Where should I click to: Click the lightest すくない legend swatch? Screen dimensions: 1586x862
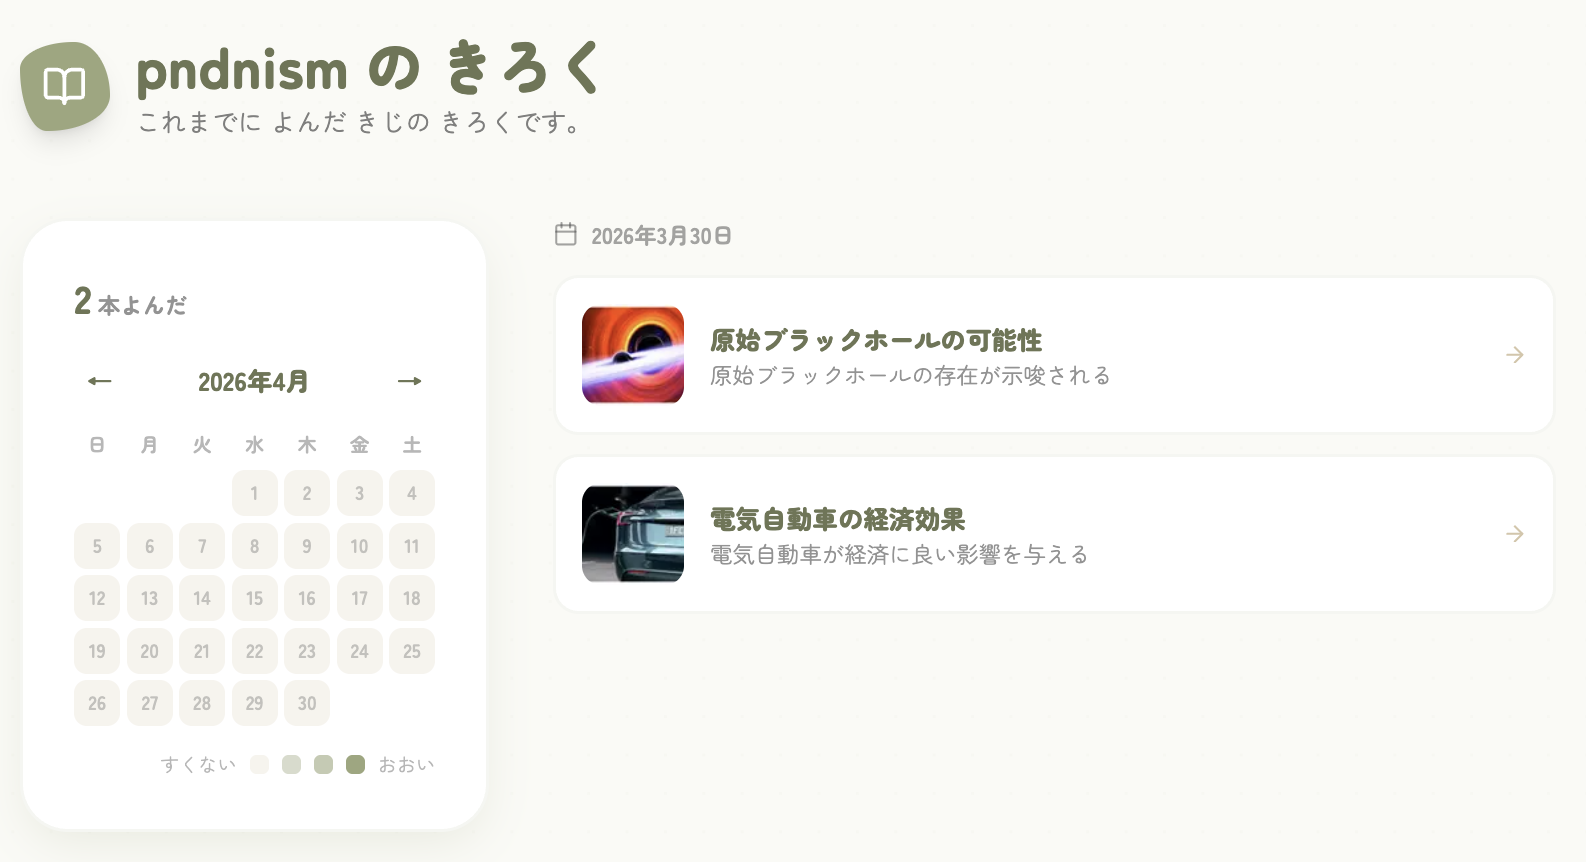point(260,765)
